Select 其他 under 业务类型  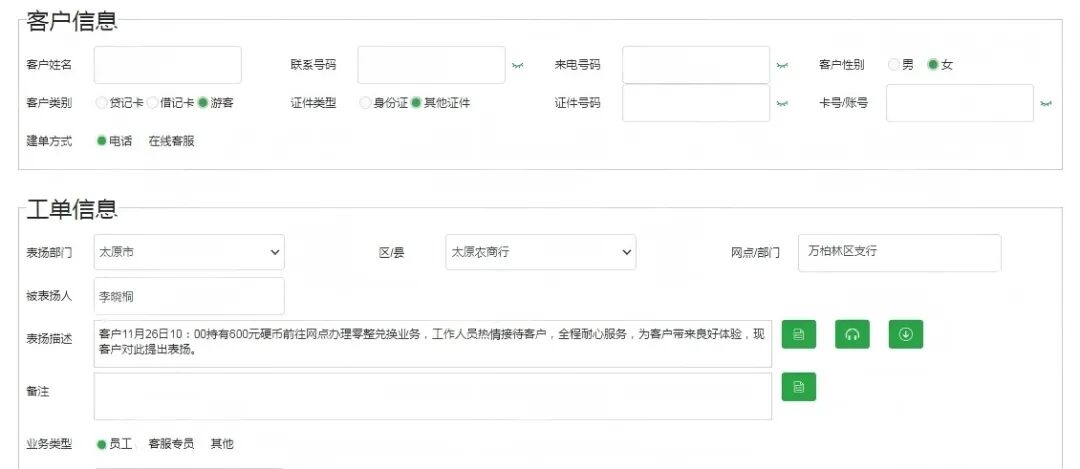click(221, 443)
